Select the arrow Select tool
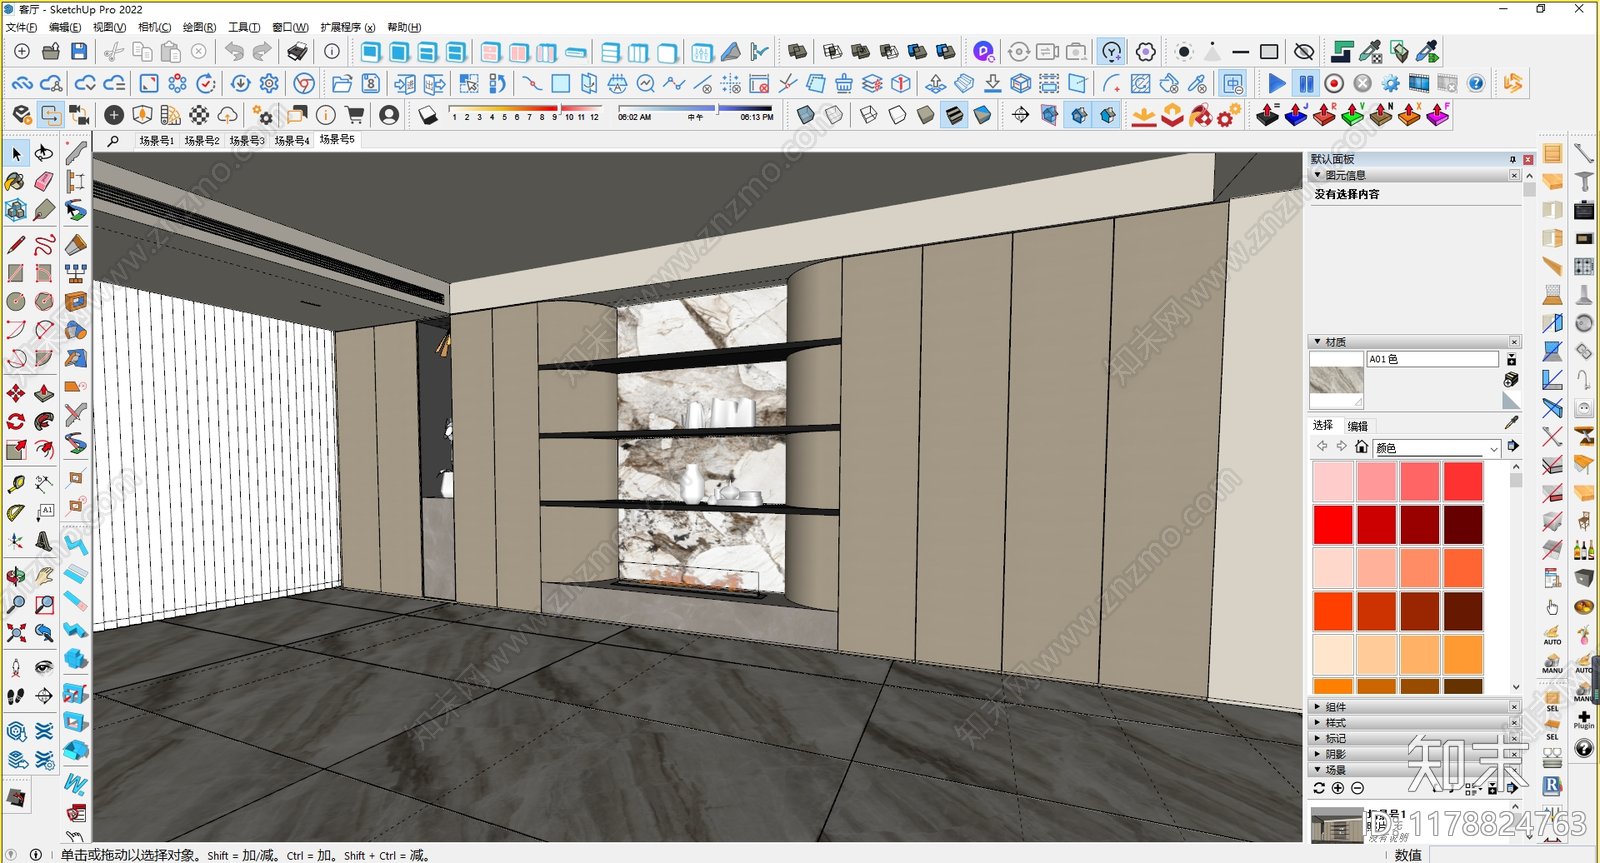1600x863 pixels. pos(16,153)
